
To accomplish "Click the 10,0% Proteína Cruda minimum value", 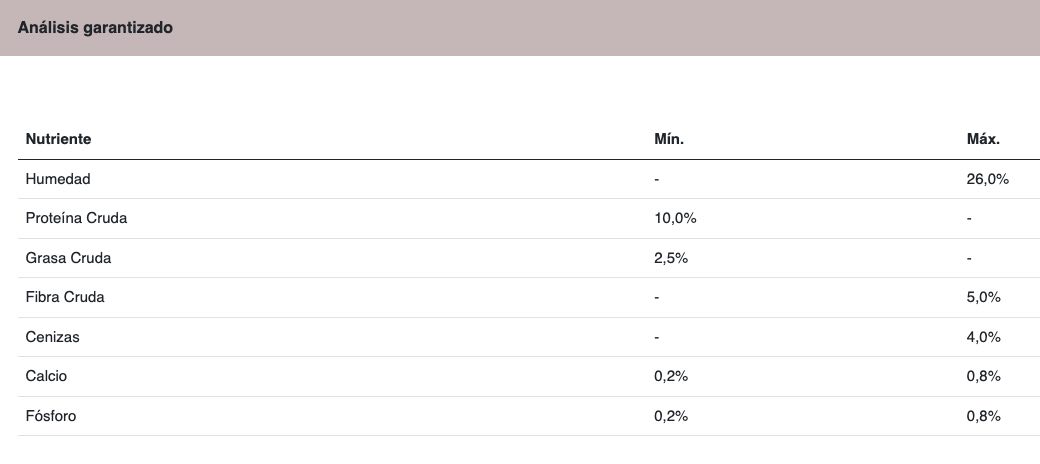I will click(675, 218).
